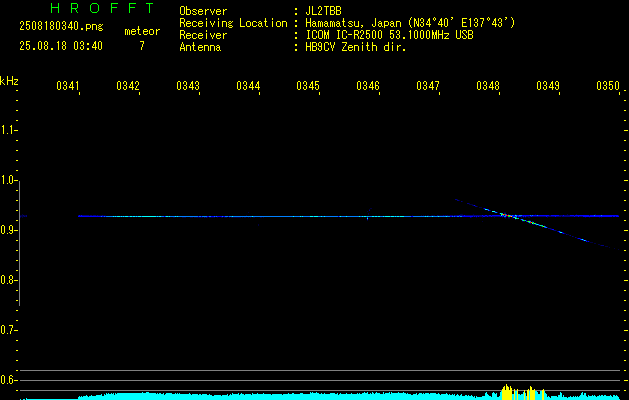Click the Antenna label
Viewport: 629px width, 400px height.
(200, 47)
